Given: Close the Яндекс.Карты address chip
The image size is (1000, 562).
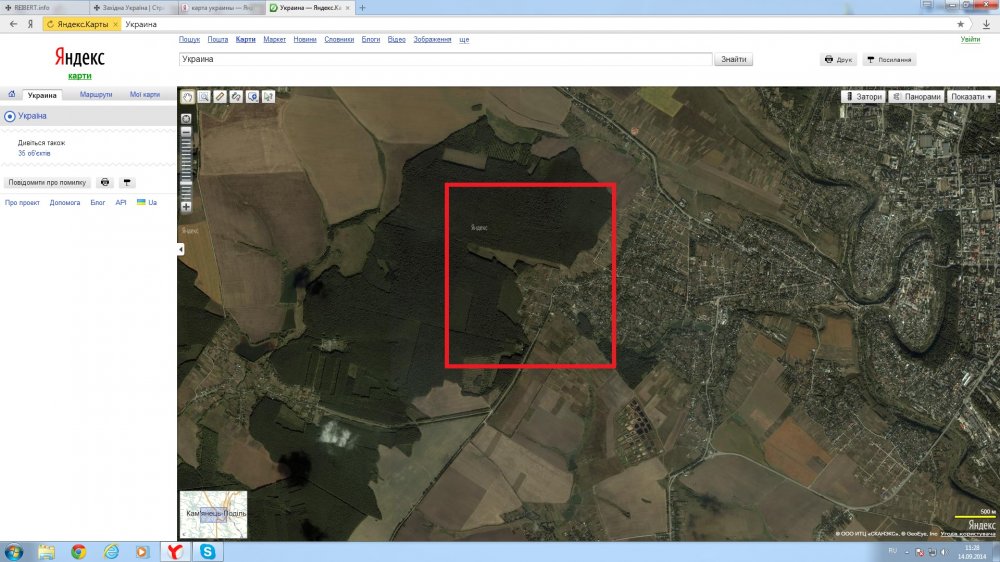Looking at the screenshot, I should [115, 24].
